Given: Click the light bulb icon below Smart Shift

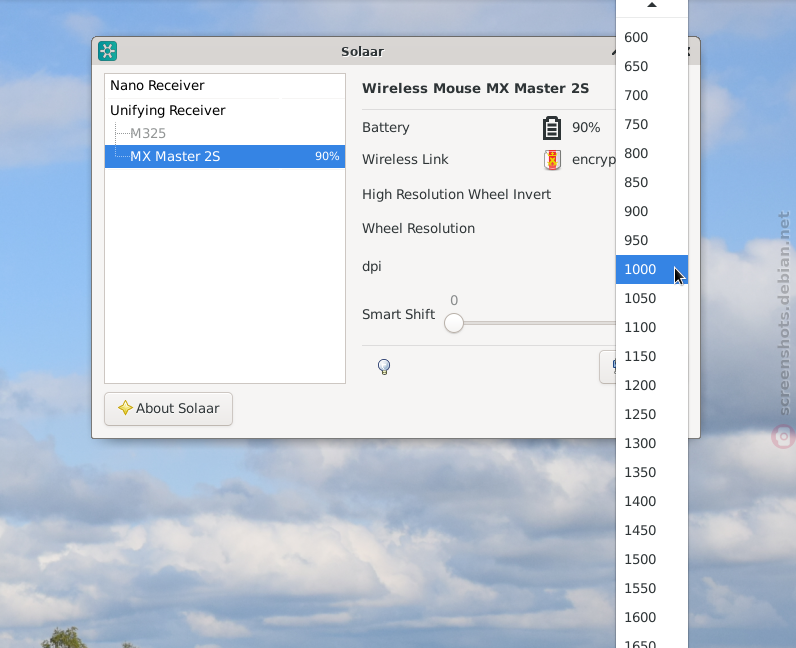Looking at the screenshot, I should [x=384, y=366].
